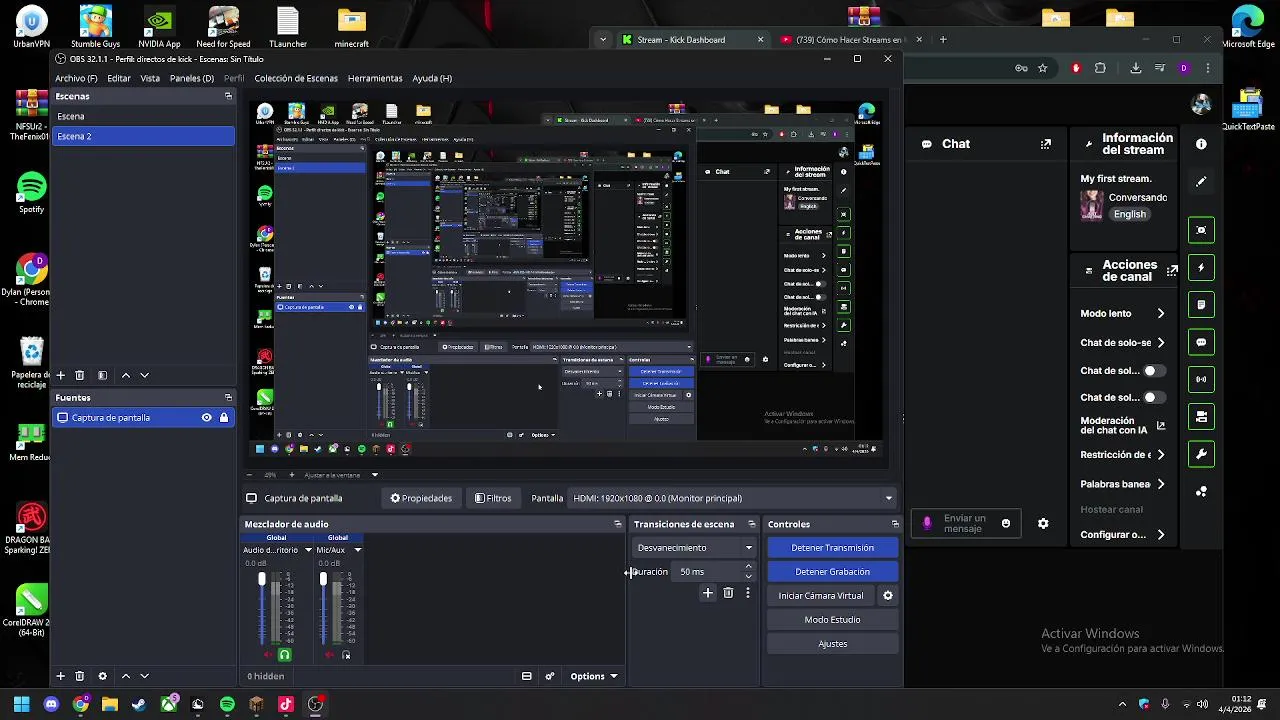
Task: Open virtual camera settings gear
Action: click(887, 596)
